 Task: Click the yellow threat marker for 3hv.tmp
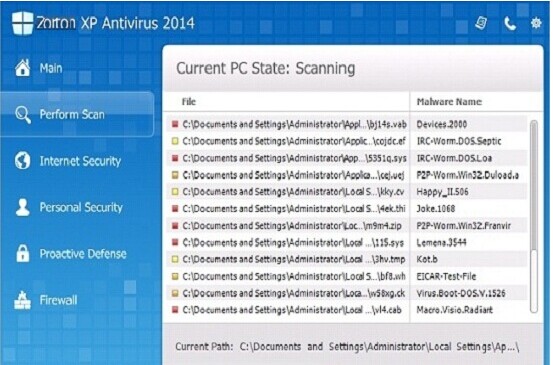[175, 260]
